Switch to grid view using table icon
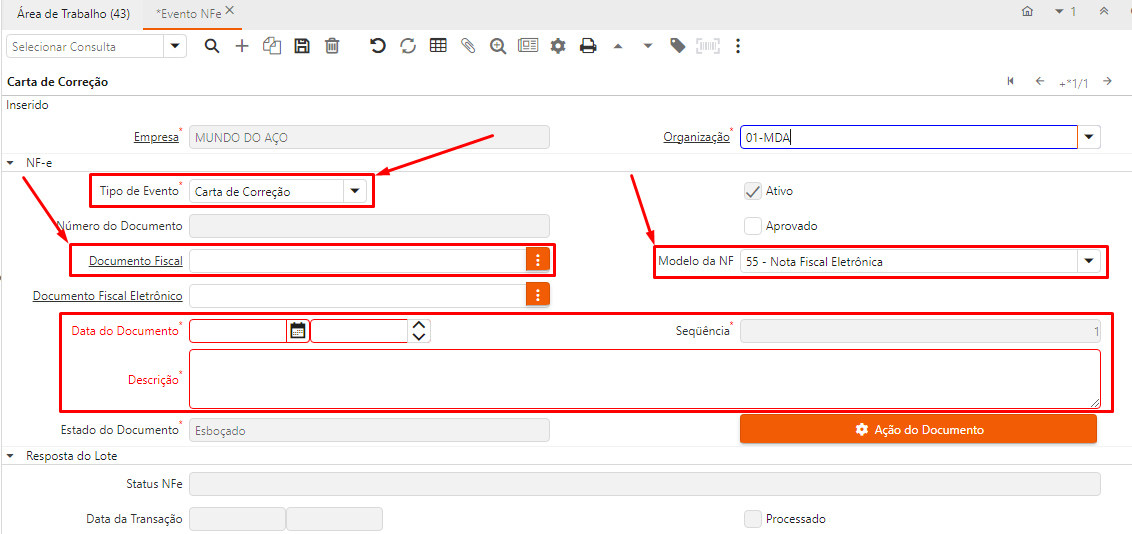Viewport: 1132px width, 534px height. click(438, 46)
